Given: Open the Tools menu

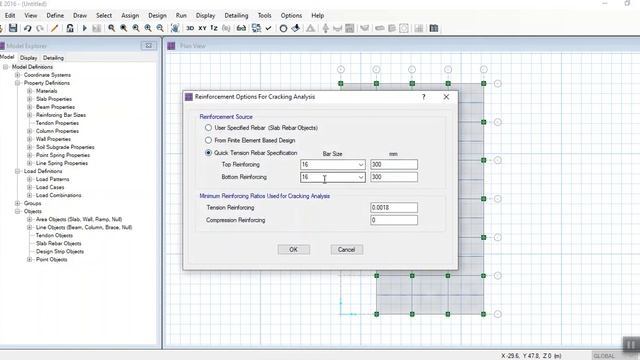Looking at the screenshot, I should tap(264, 16).
